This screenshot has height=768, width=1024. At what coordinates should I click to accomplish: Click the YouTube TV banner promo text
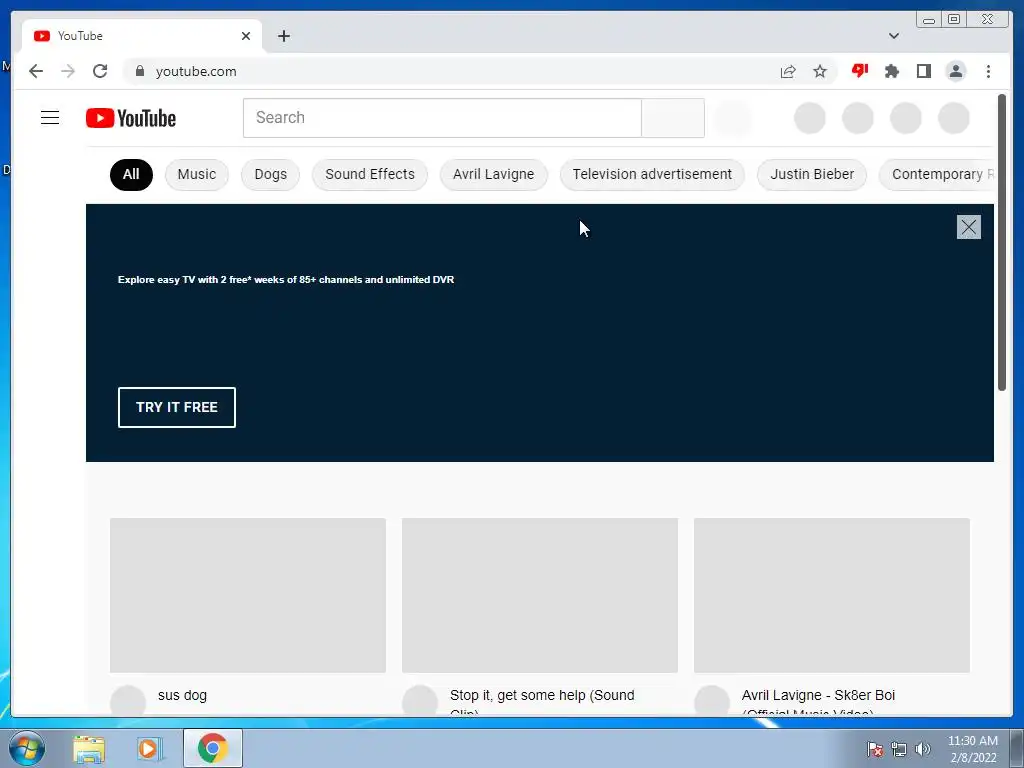tap(286, 280)
